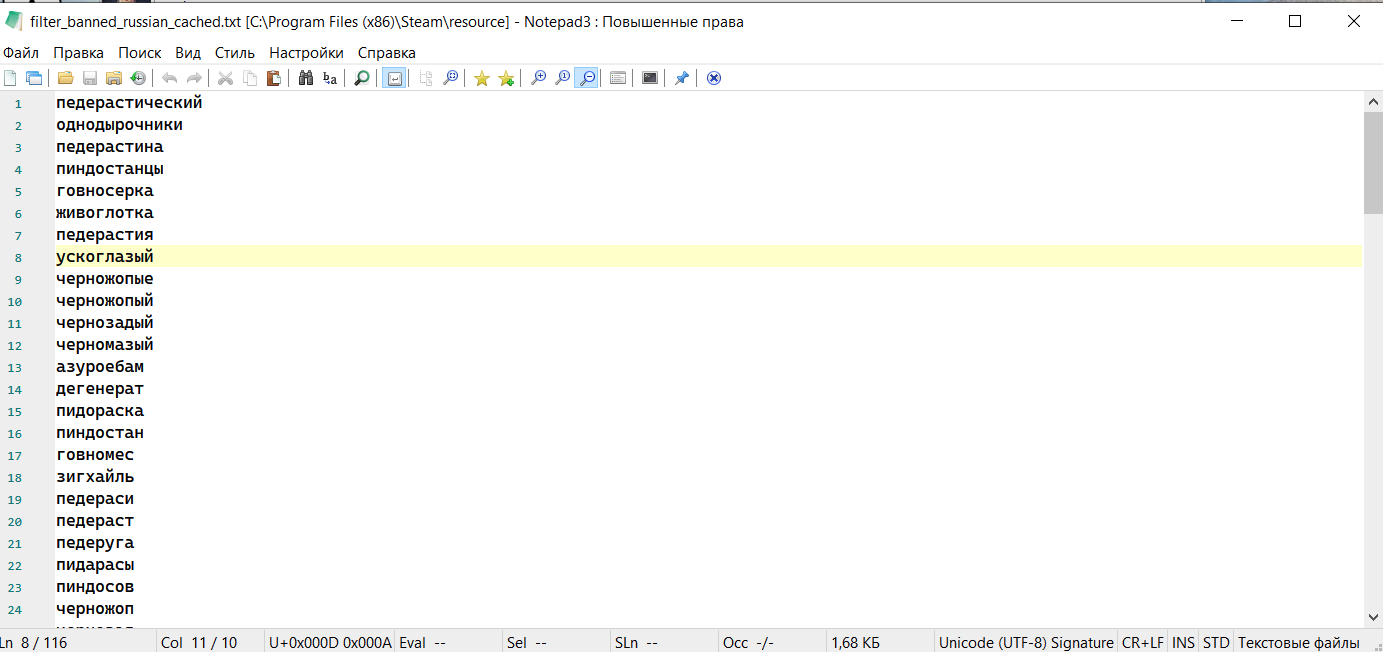
Task: Open Unicode (UTF-8) Signature encoding selector
Action: [1026, 642]
